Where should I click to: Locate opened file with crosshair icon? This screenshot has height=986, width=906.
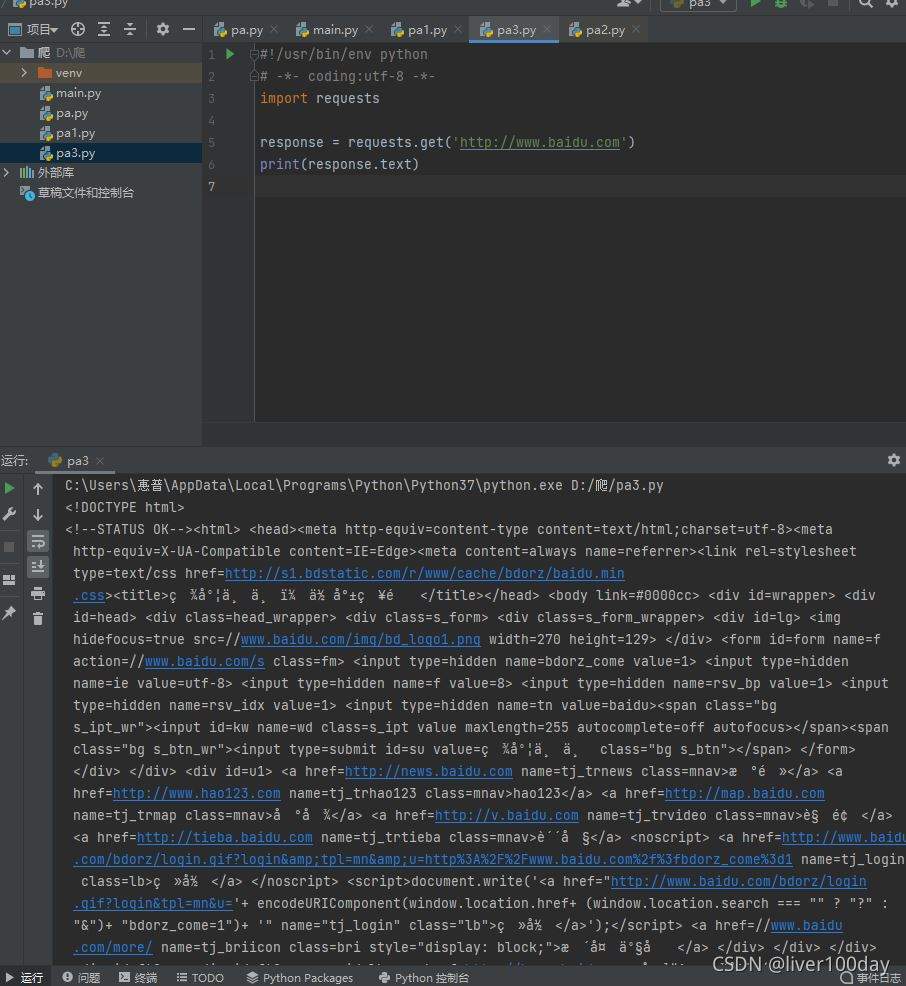78,29
